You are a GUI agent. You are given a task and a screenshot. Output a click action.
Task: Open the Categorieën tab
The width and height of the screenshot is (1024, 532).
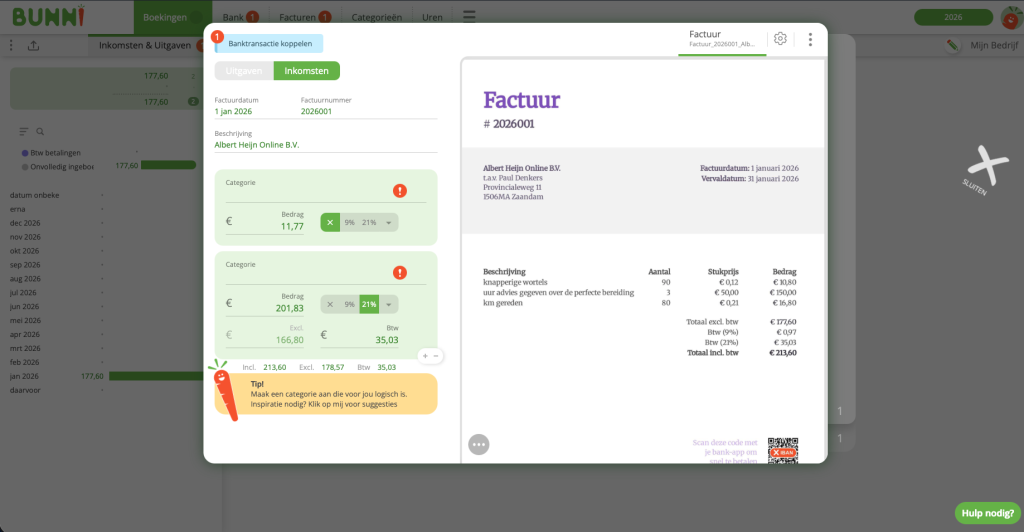377,17
